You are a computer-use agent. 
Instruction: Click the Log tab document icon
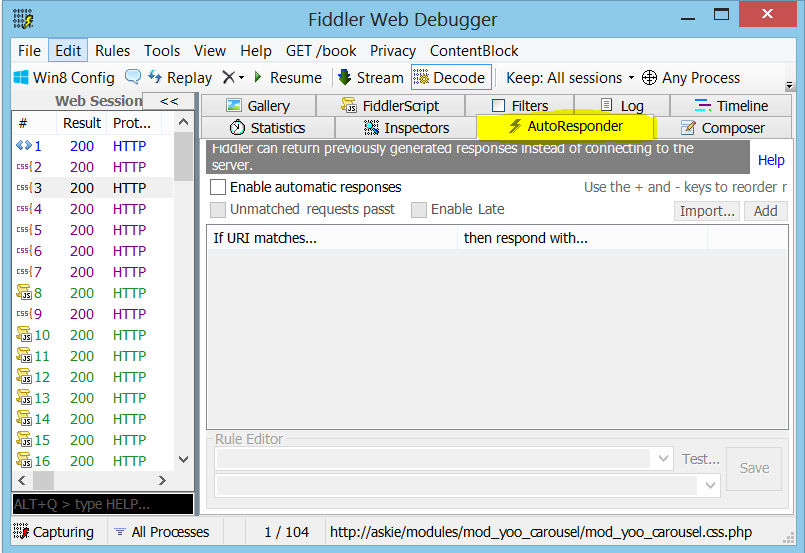point(606,105)
